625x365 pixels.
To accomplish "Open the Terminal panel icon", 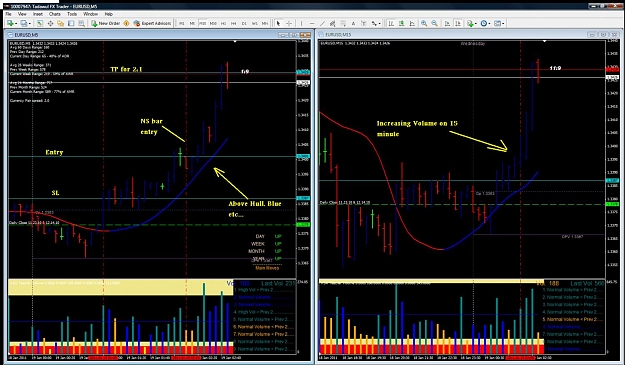I will 71,24.
